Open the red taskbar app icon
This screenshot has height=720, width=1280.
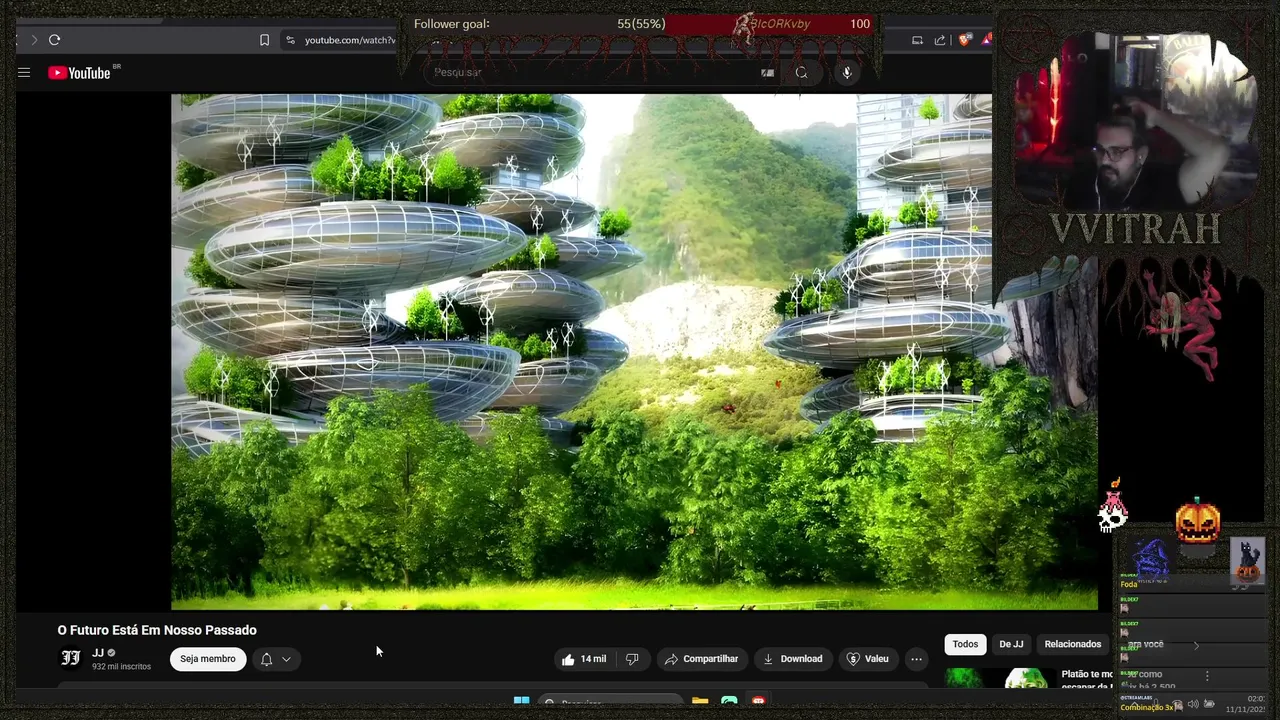(758, 702)
